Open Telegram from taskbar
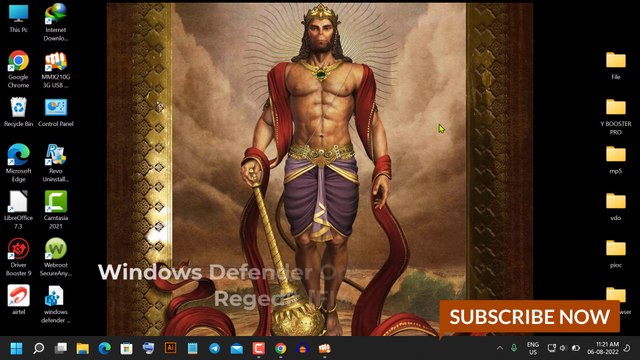The image size is (640, 360). click(x=215, y=348)
